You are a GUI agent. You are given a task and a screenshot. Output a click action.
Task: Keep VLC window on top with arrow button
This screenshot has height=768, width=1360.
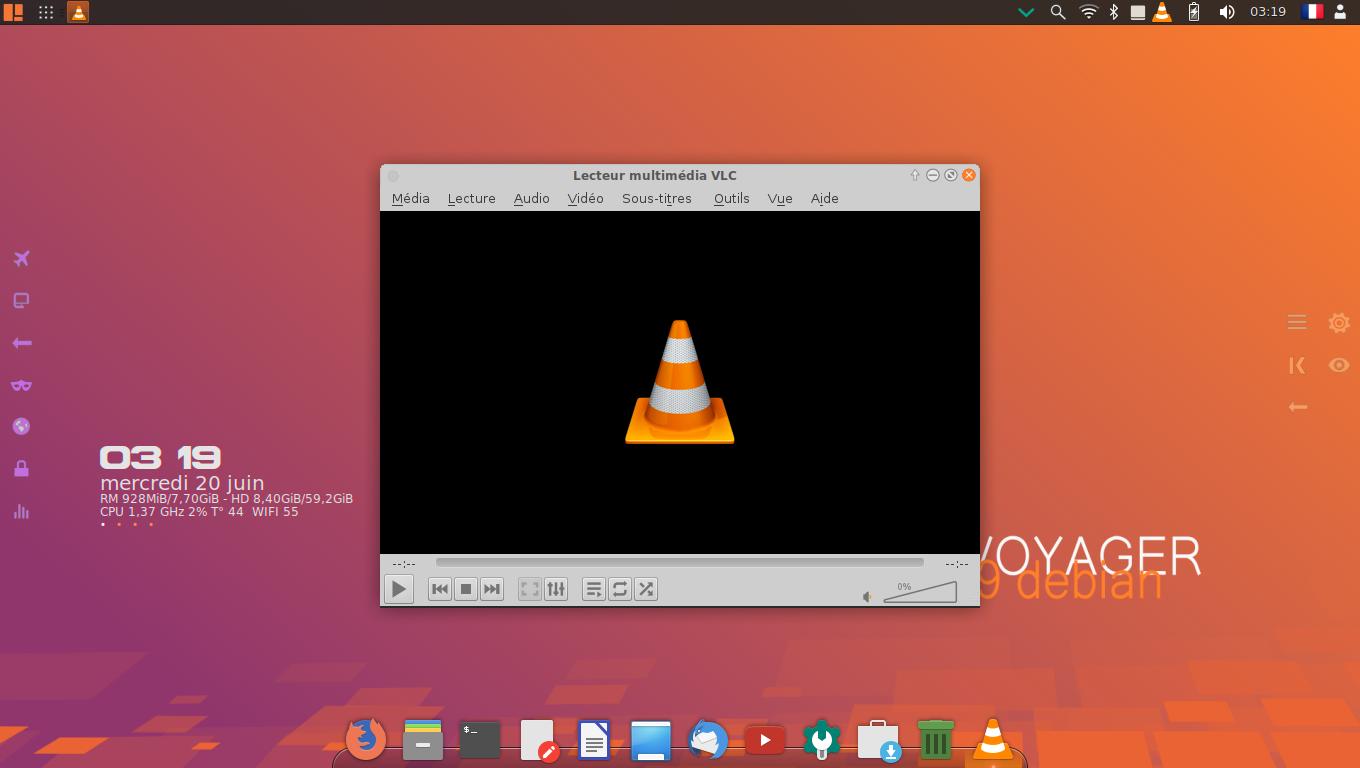[x=914, y=175]
